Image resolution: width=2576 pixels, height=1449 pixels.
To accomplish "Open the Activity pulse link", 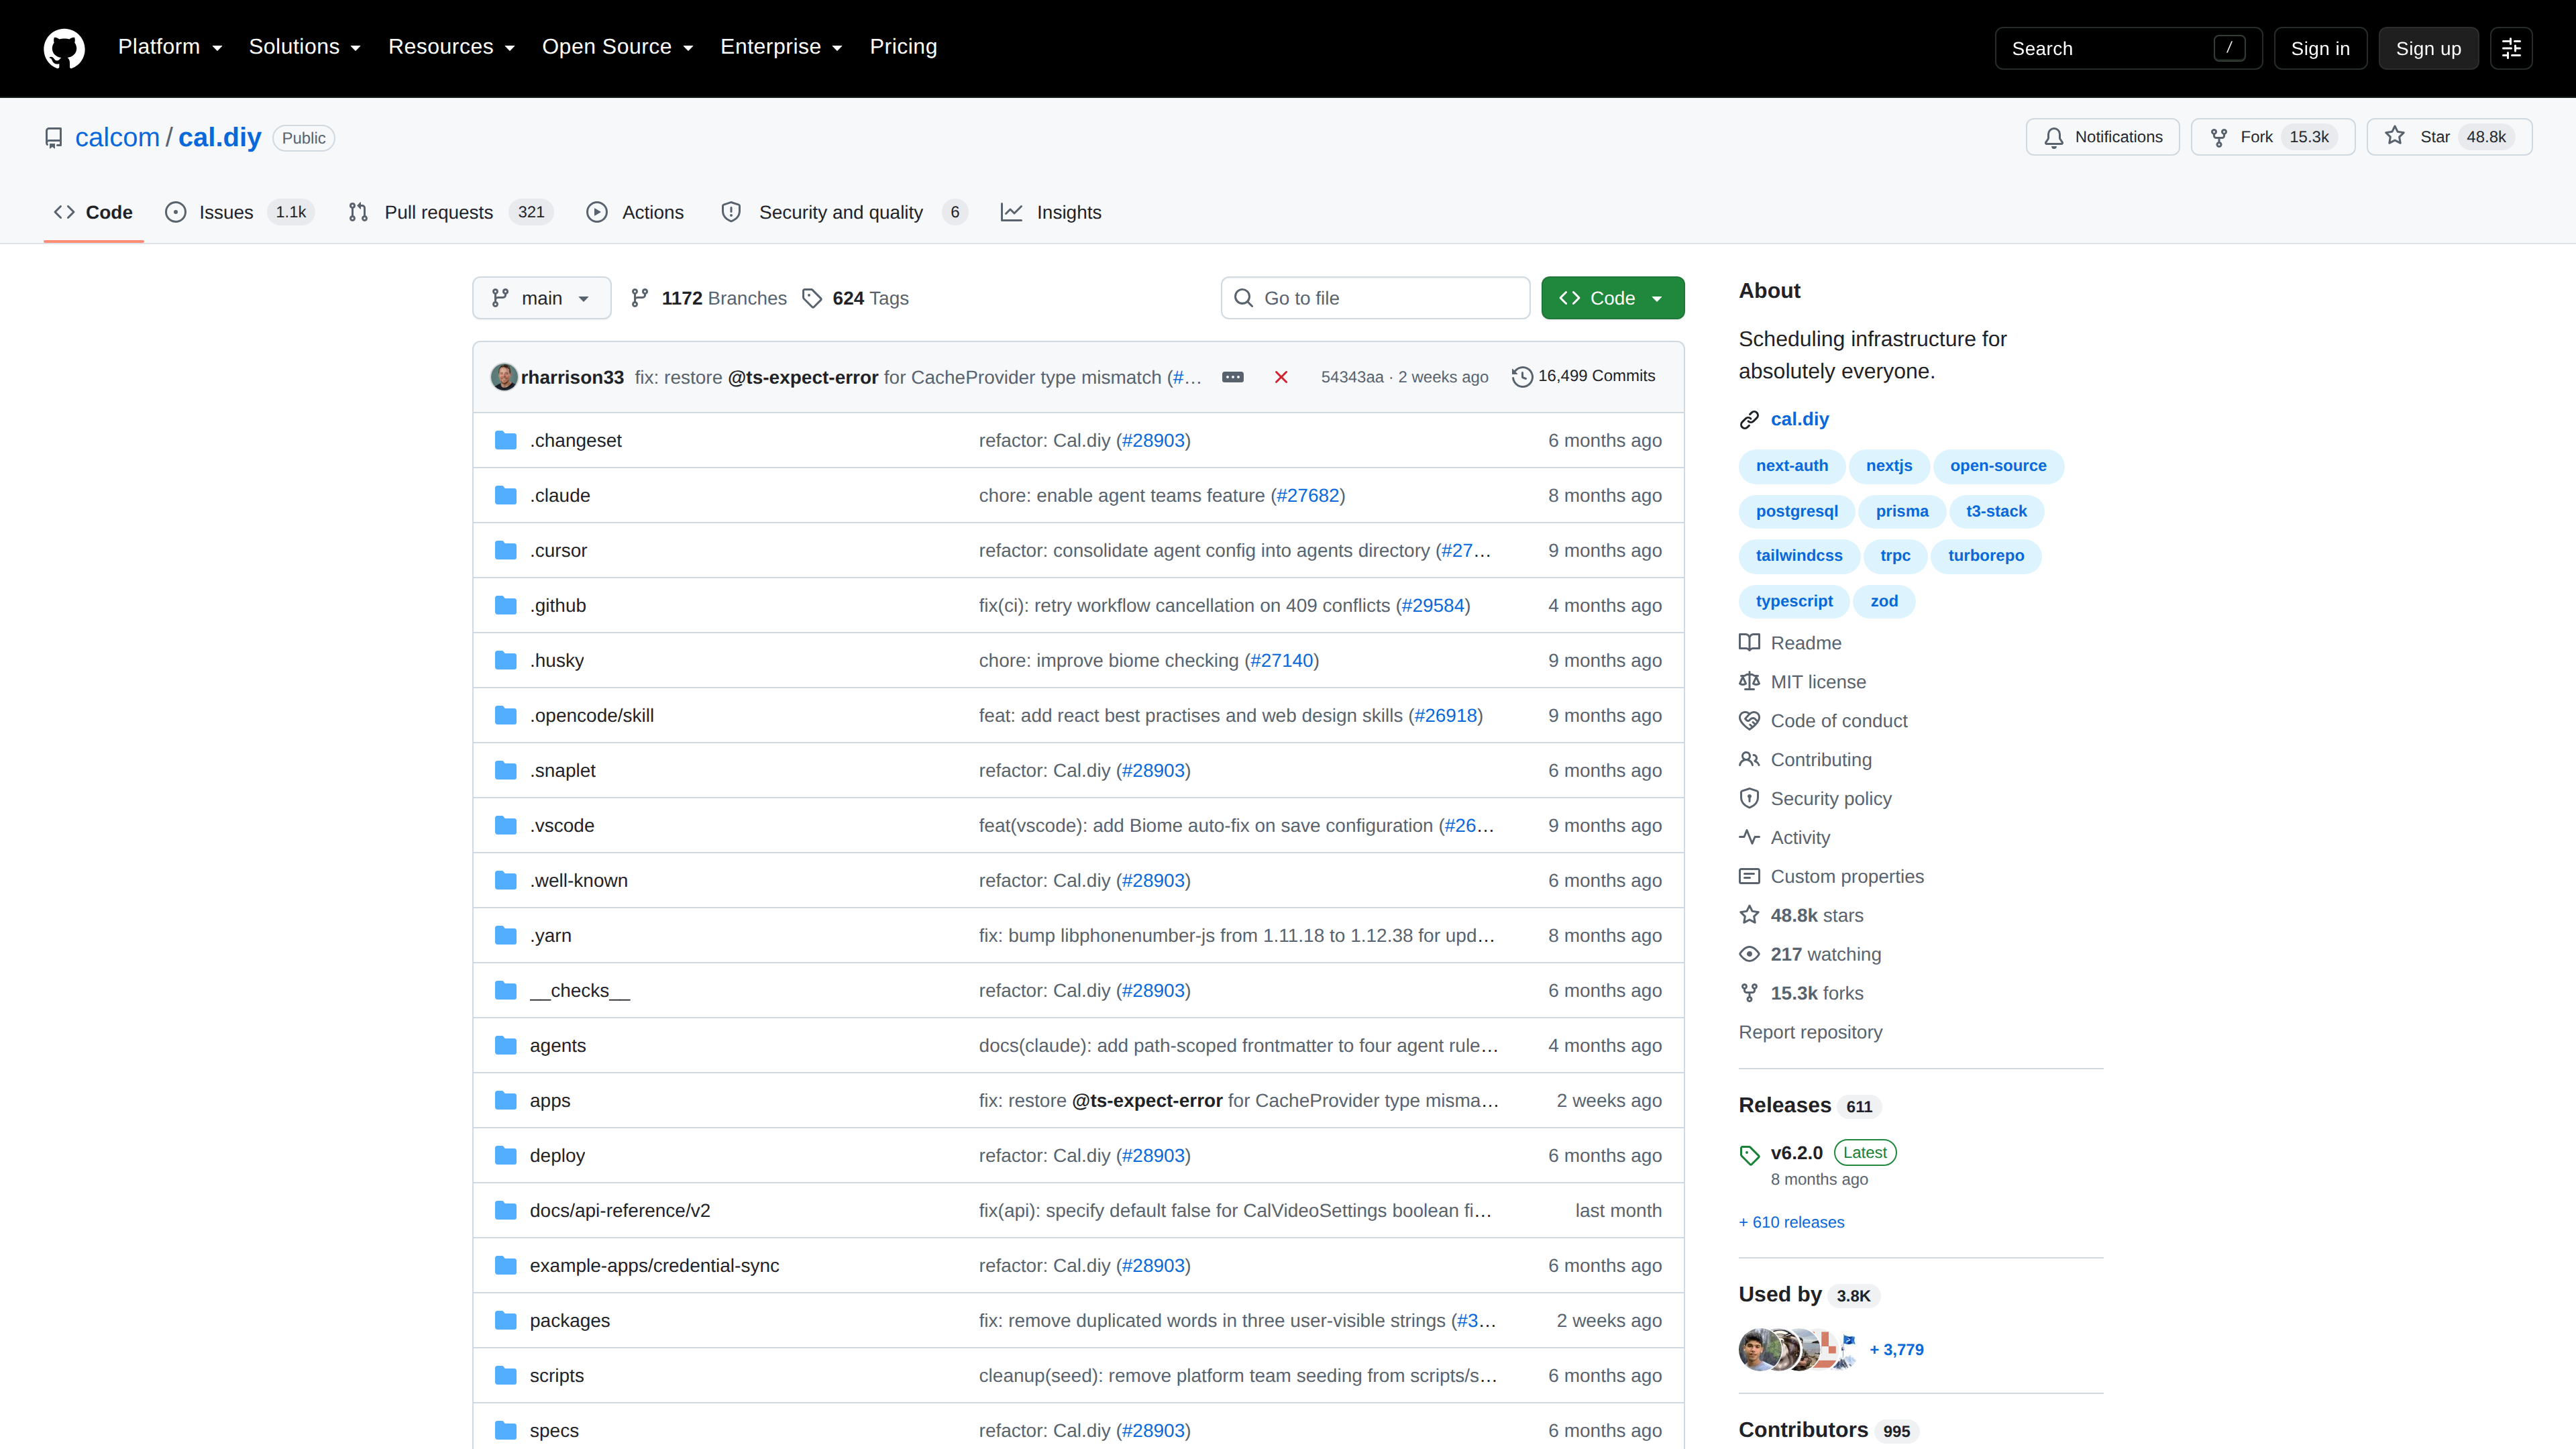I will [x=1785, y=838].
